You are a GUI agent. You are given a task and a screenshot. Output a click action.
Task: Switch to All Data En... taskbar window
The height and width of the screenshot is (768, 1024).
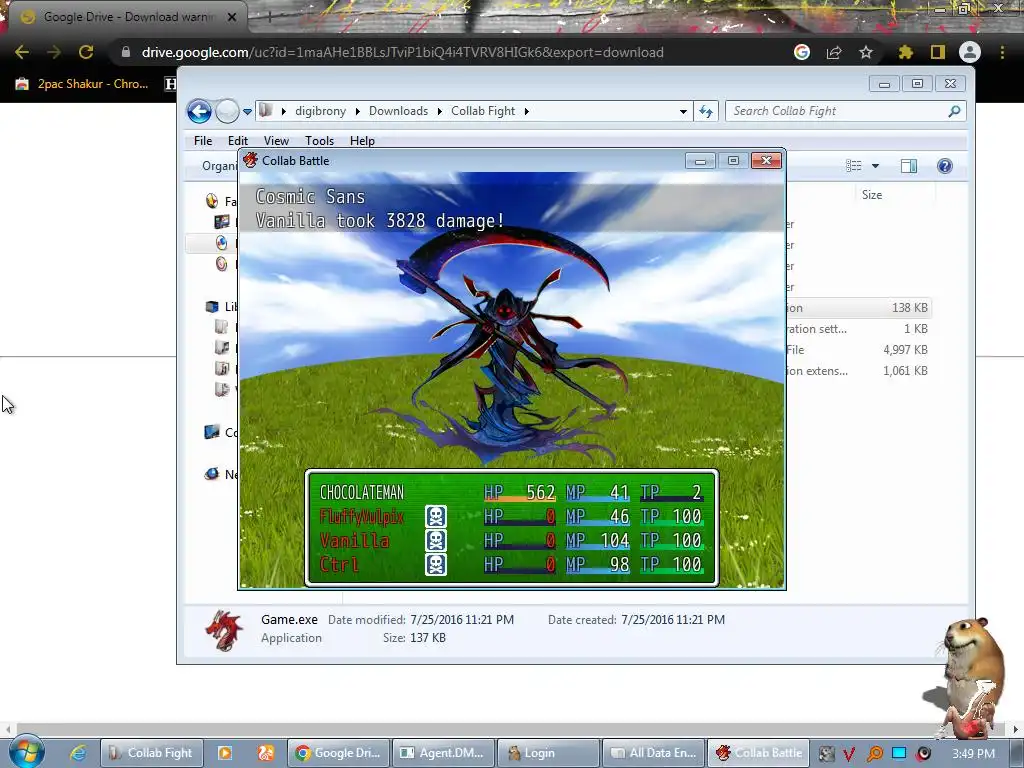654,753
